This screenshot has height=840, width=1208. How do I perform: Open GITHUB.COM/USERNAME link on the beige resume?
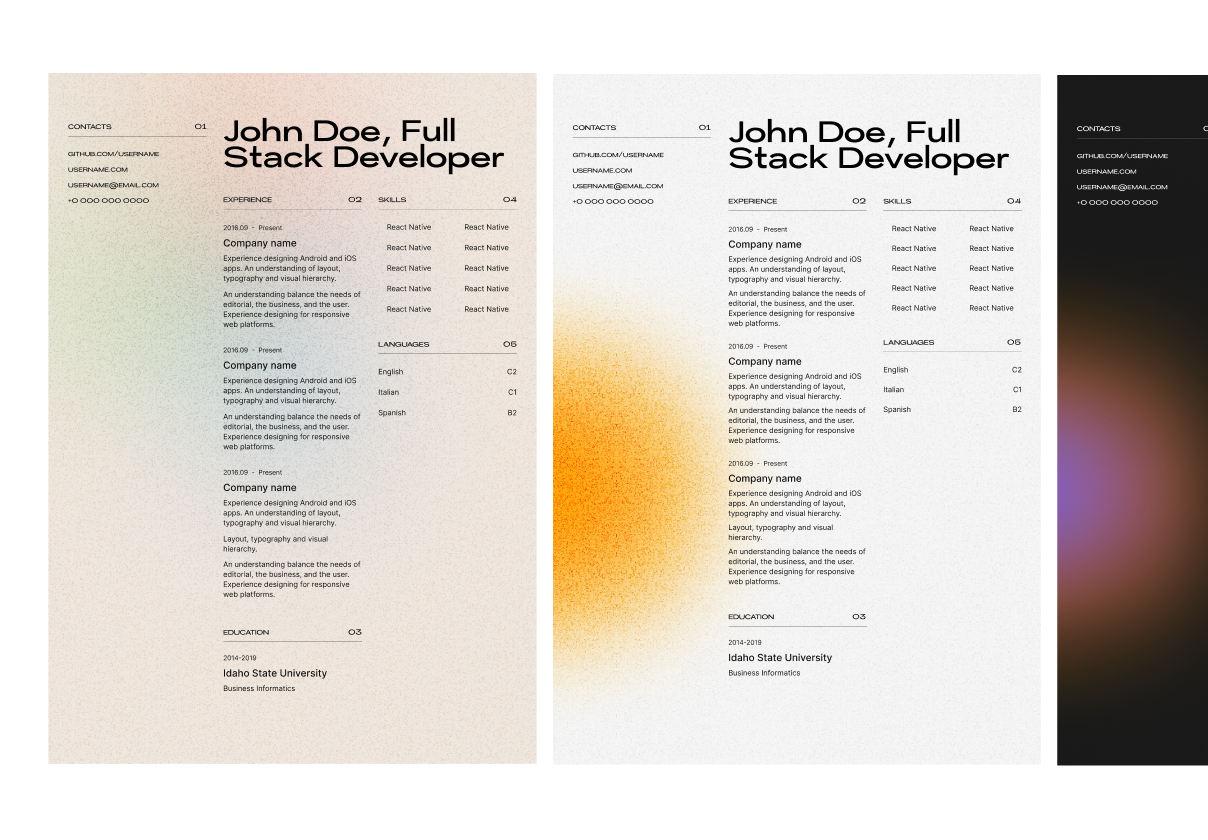click(113, 154)
